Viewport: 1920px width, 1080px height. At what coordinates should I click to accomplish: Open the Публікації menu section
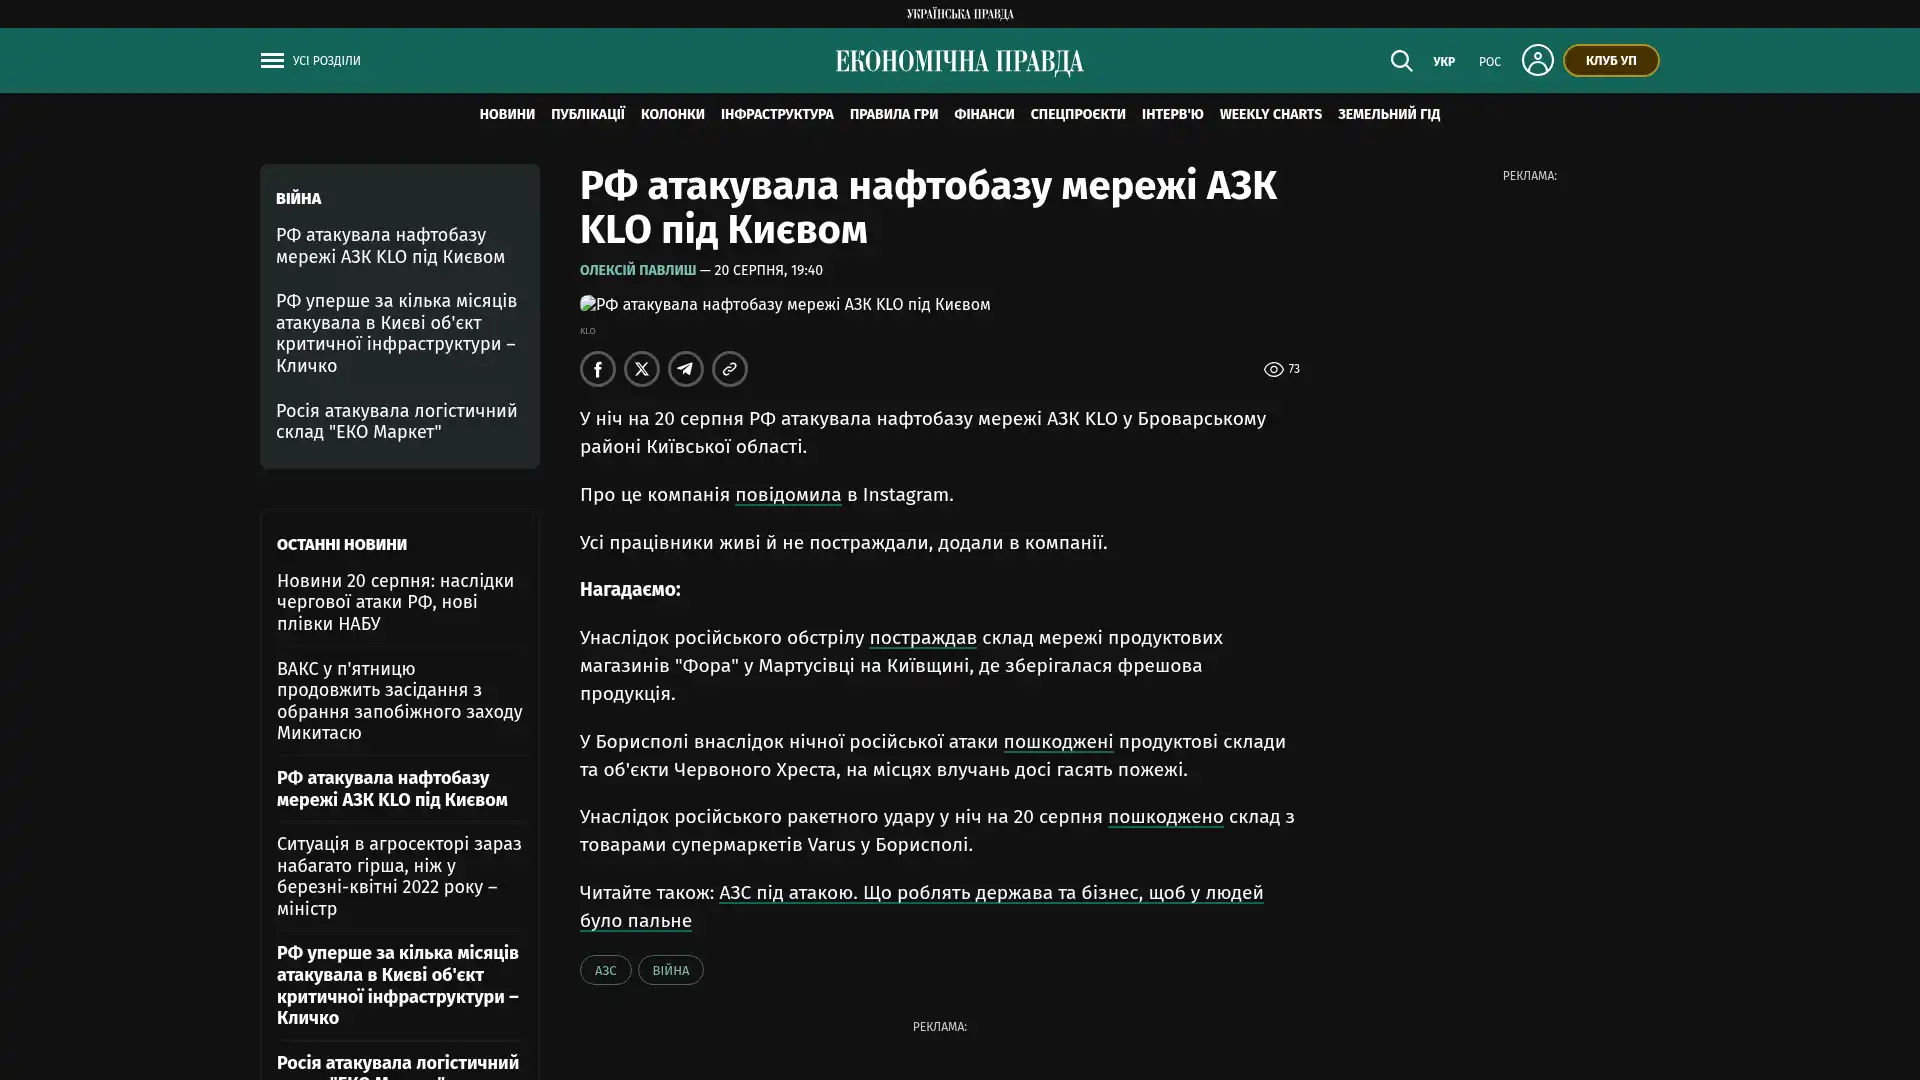pos(588,115)
